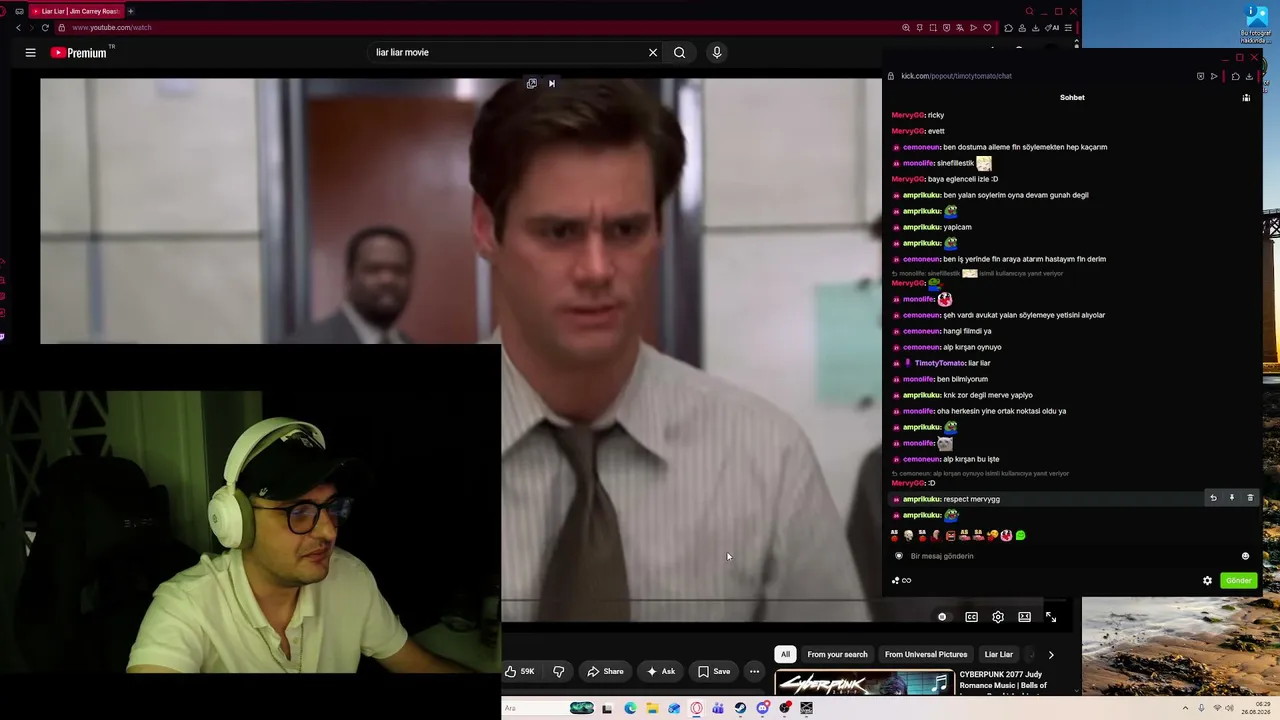The width and height of the screenshot is (1280, 720).
Task: Delete the 'respect mervygg' chat message
Action: (1249, 498)
